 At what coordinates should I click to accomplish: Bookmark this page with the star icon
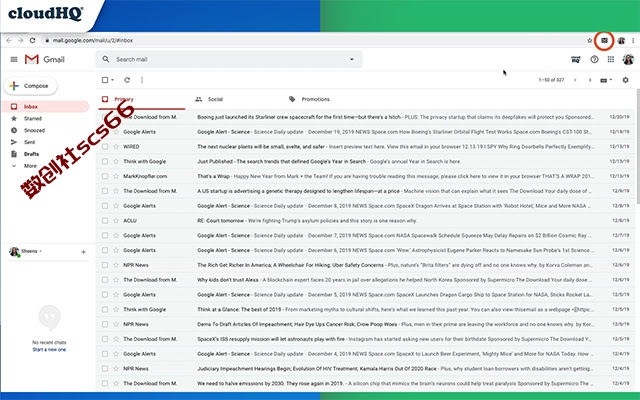[589, 40]
